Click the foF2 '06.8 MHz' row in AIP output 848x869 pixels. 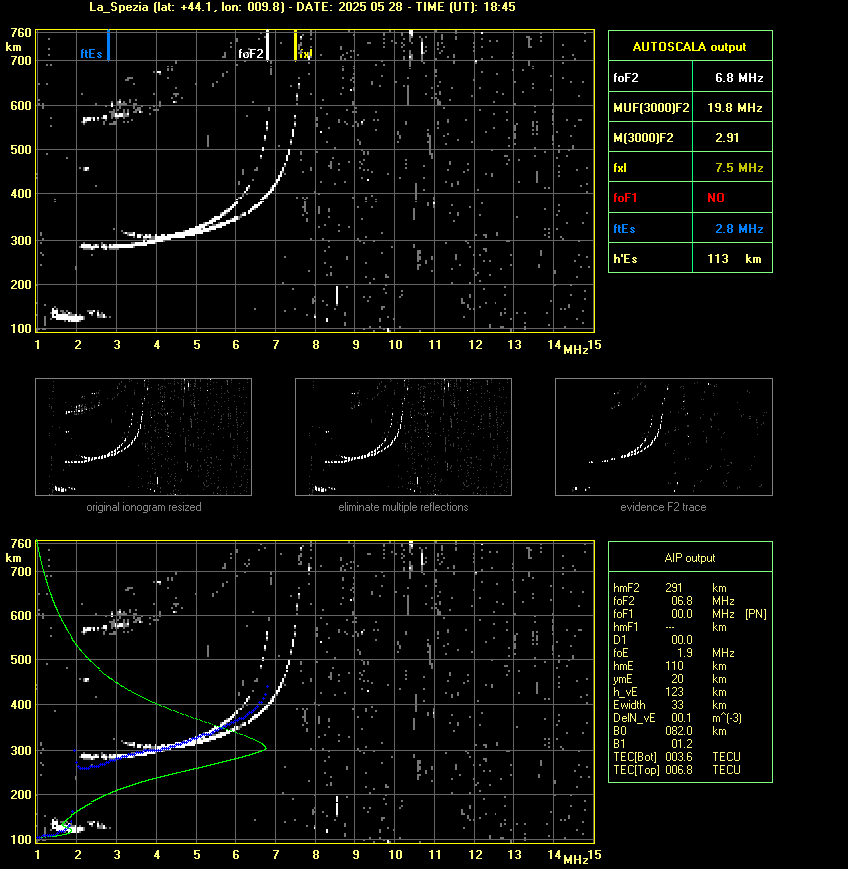673,601
